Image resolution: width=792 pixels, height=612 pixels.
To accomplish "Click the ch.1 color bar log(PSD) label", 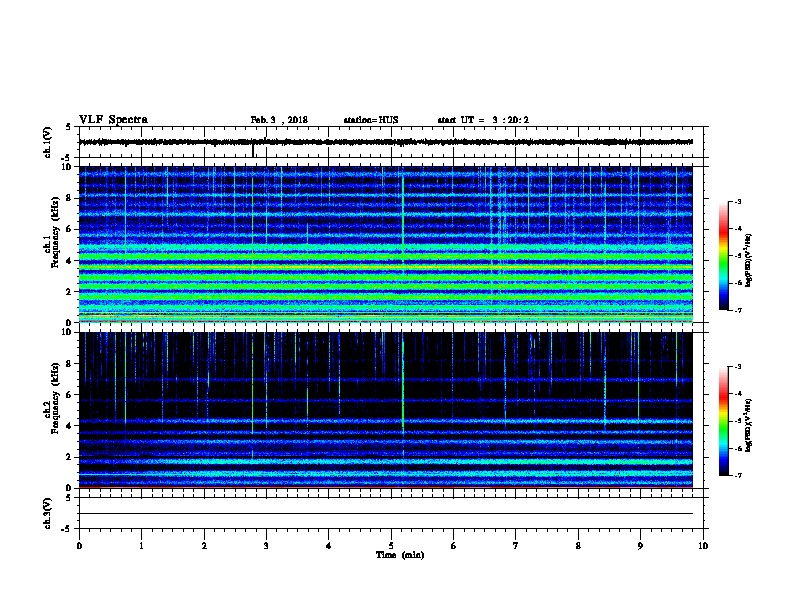I will click(749, 260).
